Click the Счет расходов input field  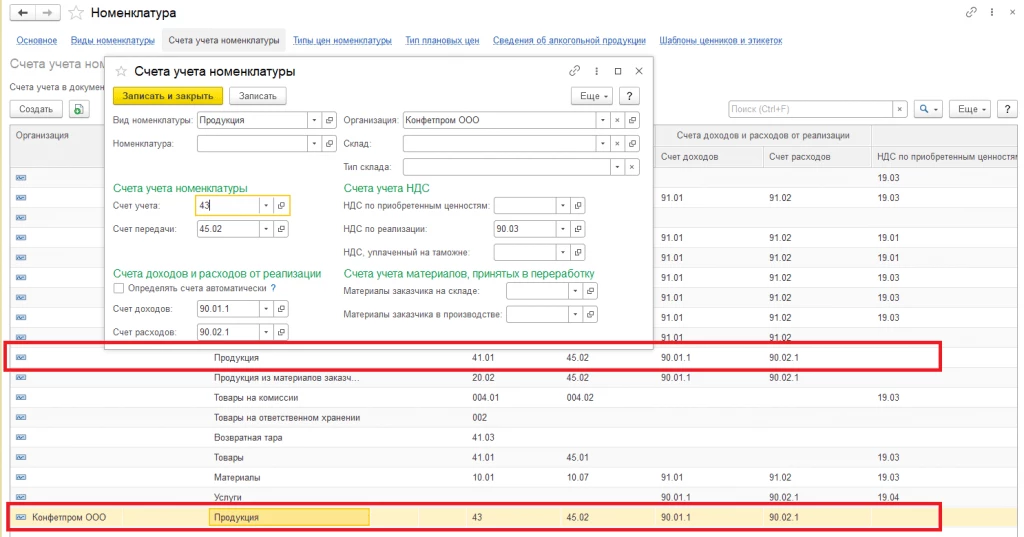pos(228,333)
